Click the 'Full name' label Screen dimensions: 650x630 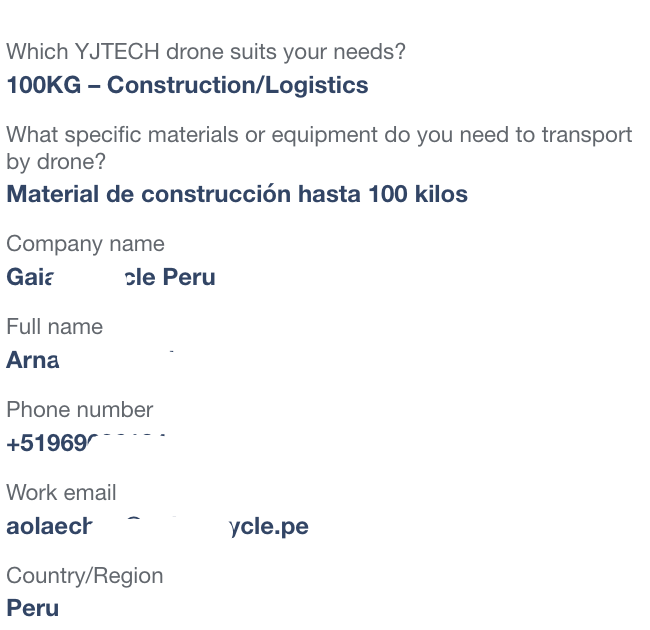(x=54, y=327)
